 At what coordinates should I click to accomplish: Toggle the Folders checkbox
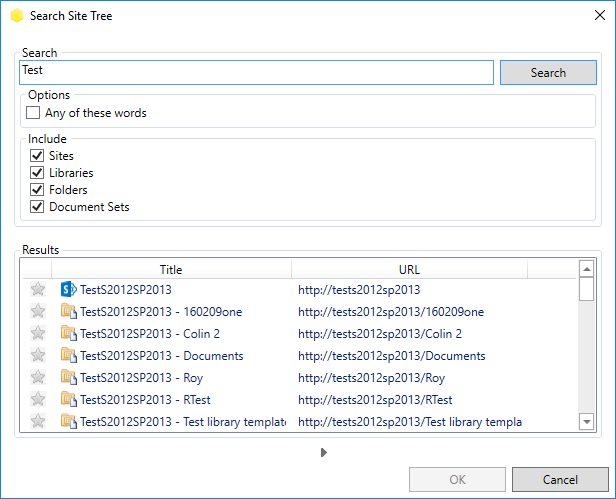pos(37,190)
